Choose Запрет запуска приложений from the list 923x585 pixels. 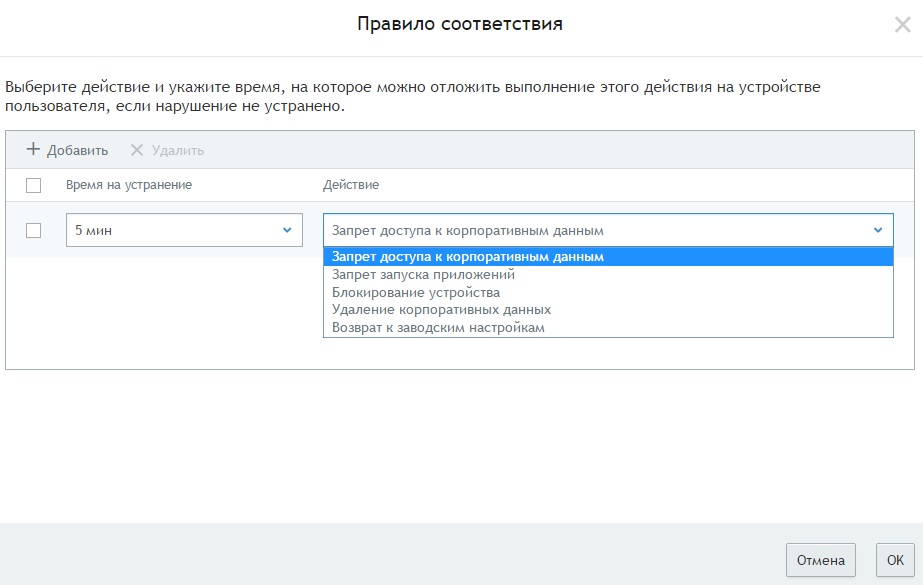[423, 275]
